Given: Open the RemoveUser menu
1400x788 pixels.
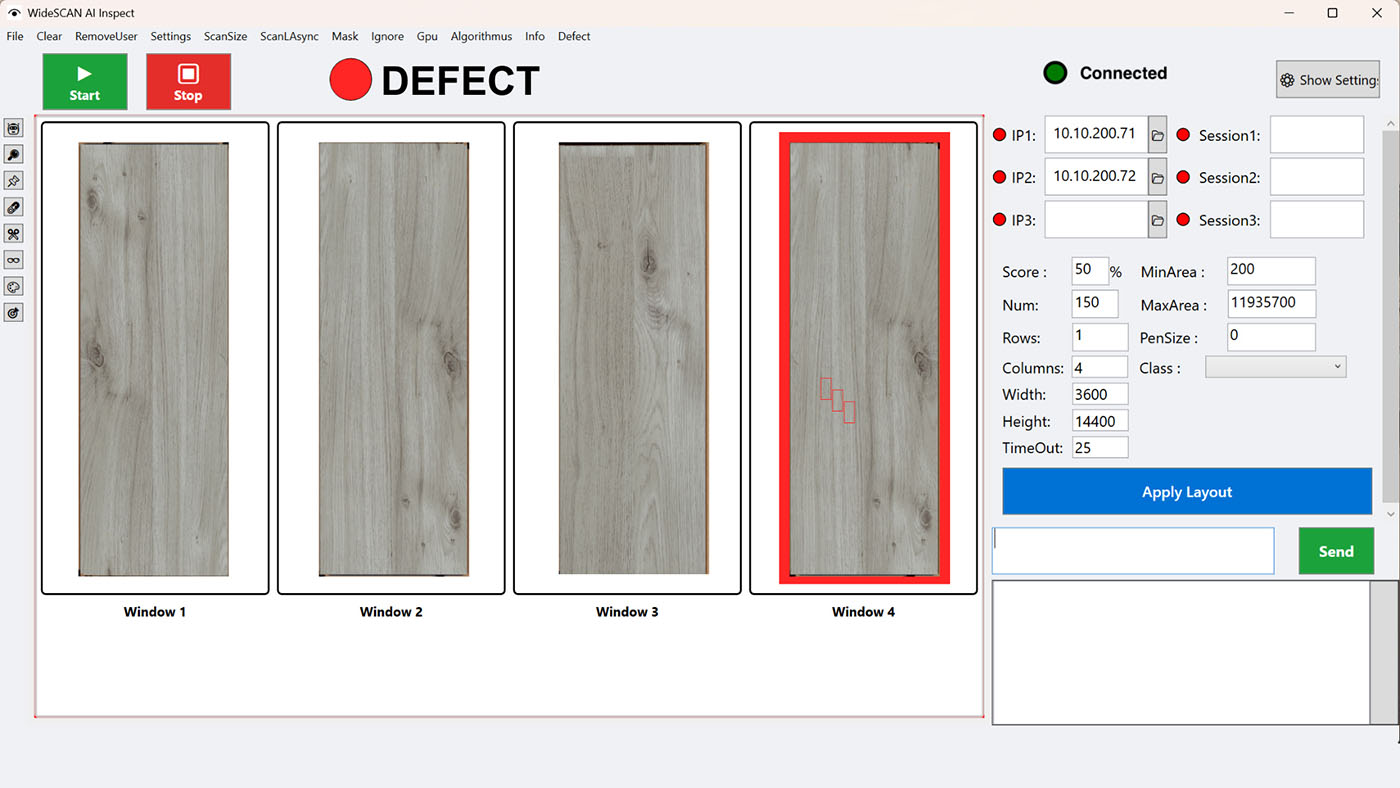Looking at the screenshot, I should tap(106, 36).
